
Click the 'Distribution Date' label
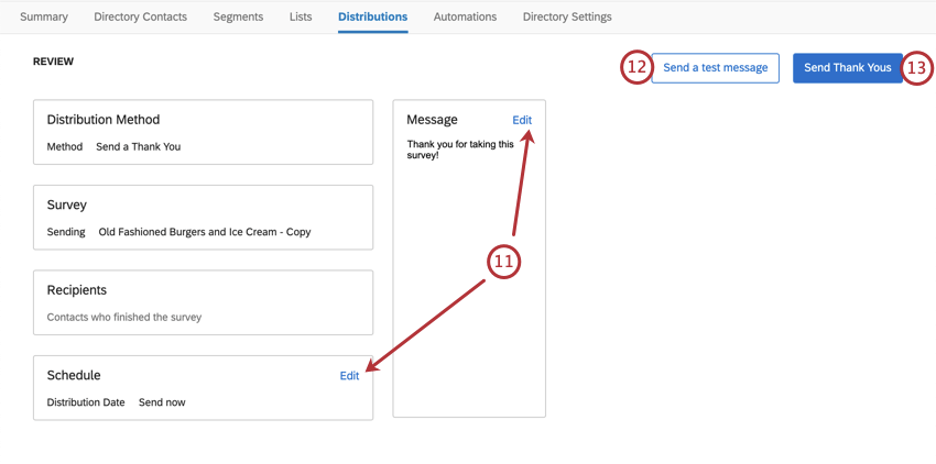(86, 402)
